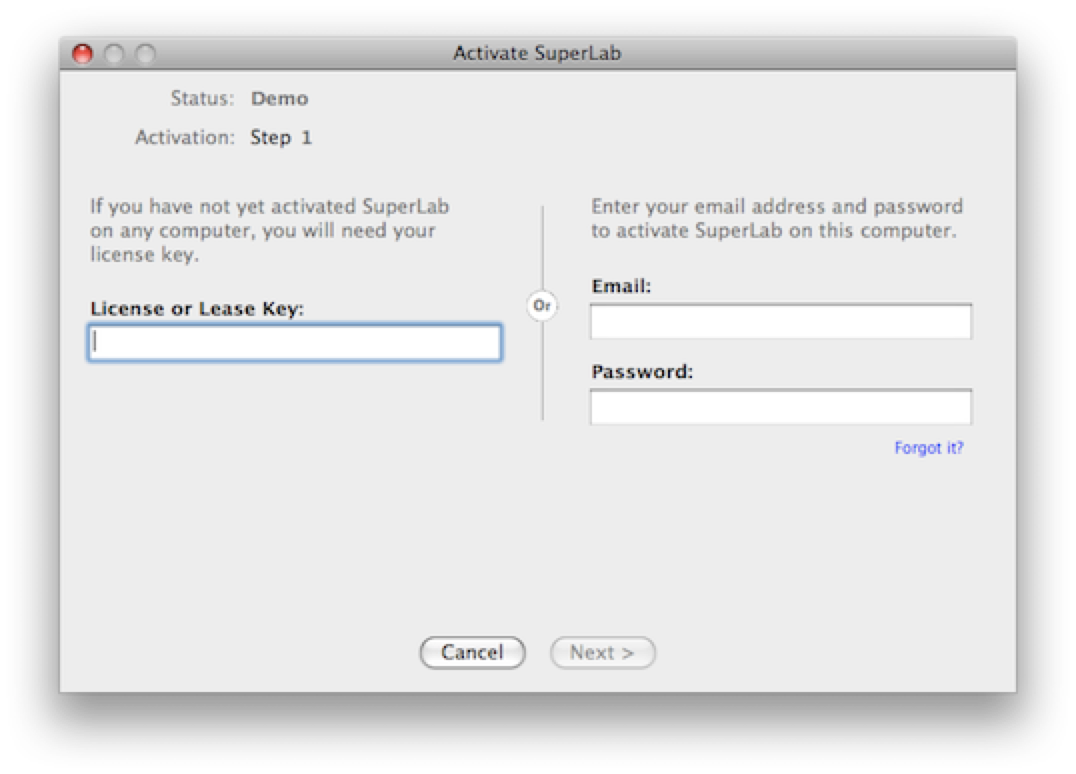Click into the Email input field
Viewport: 1076px width, 774px height.
pos(780,322)
